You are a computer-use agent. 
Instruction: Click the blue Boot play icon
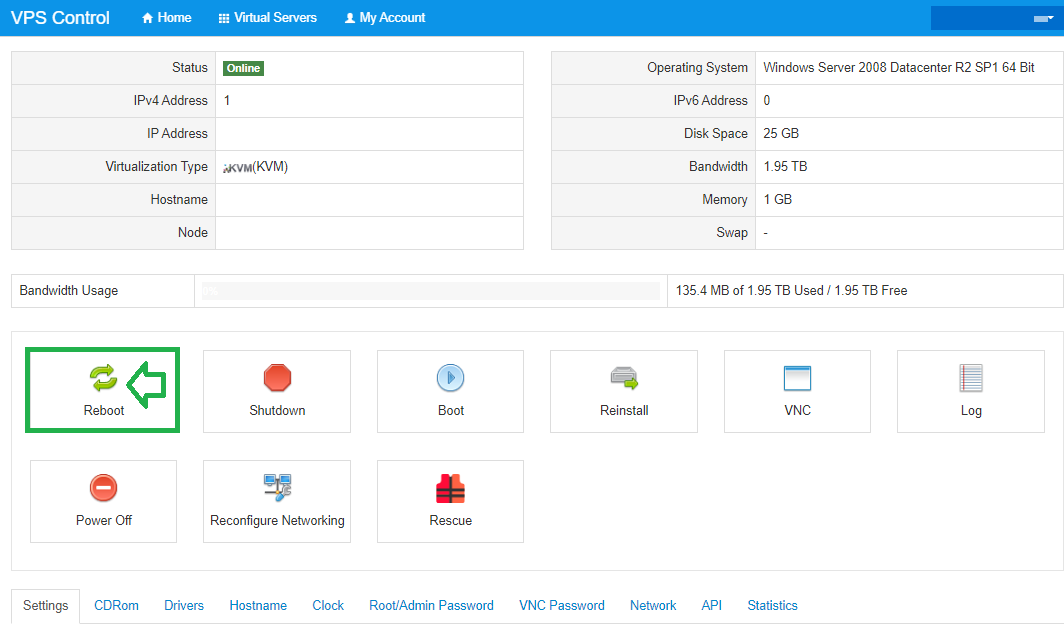450,378
